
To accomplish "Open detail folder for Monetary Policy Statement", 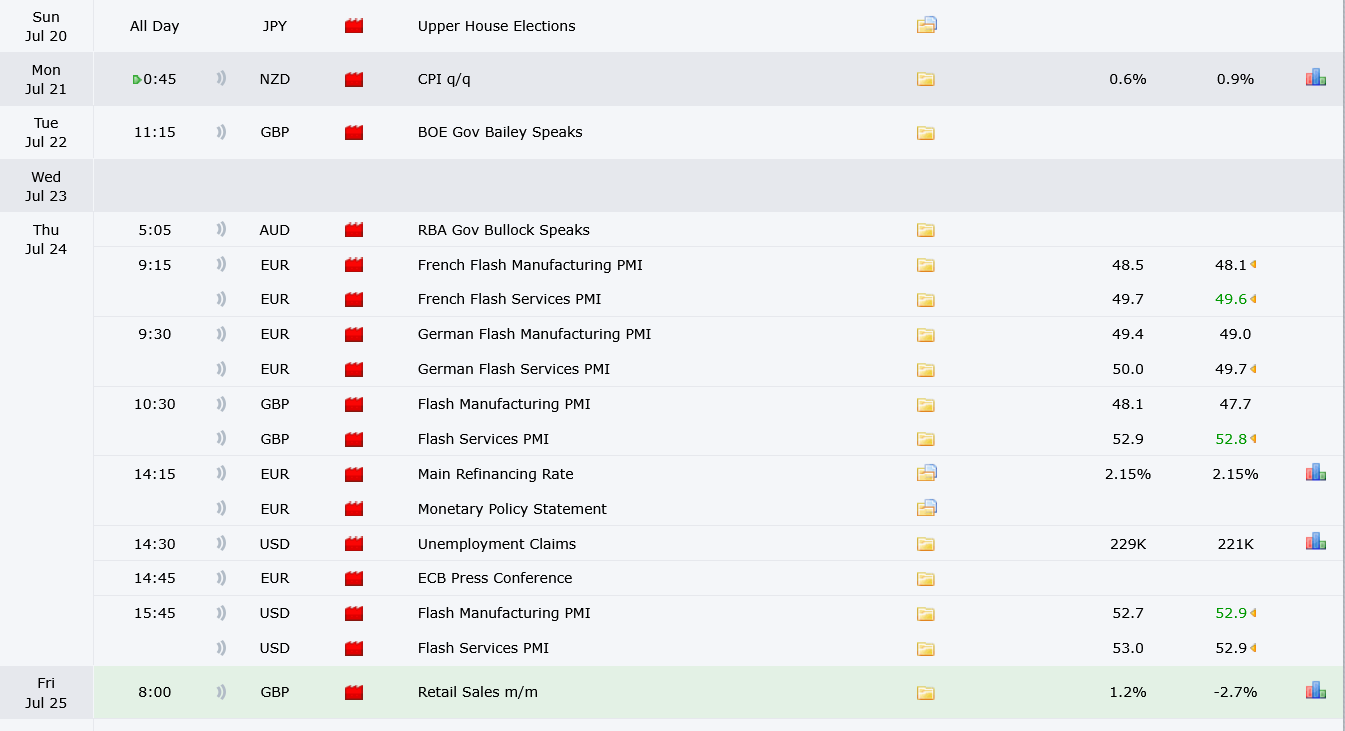I will click(926, 508).
